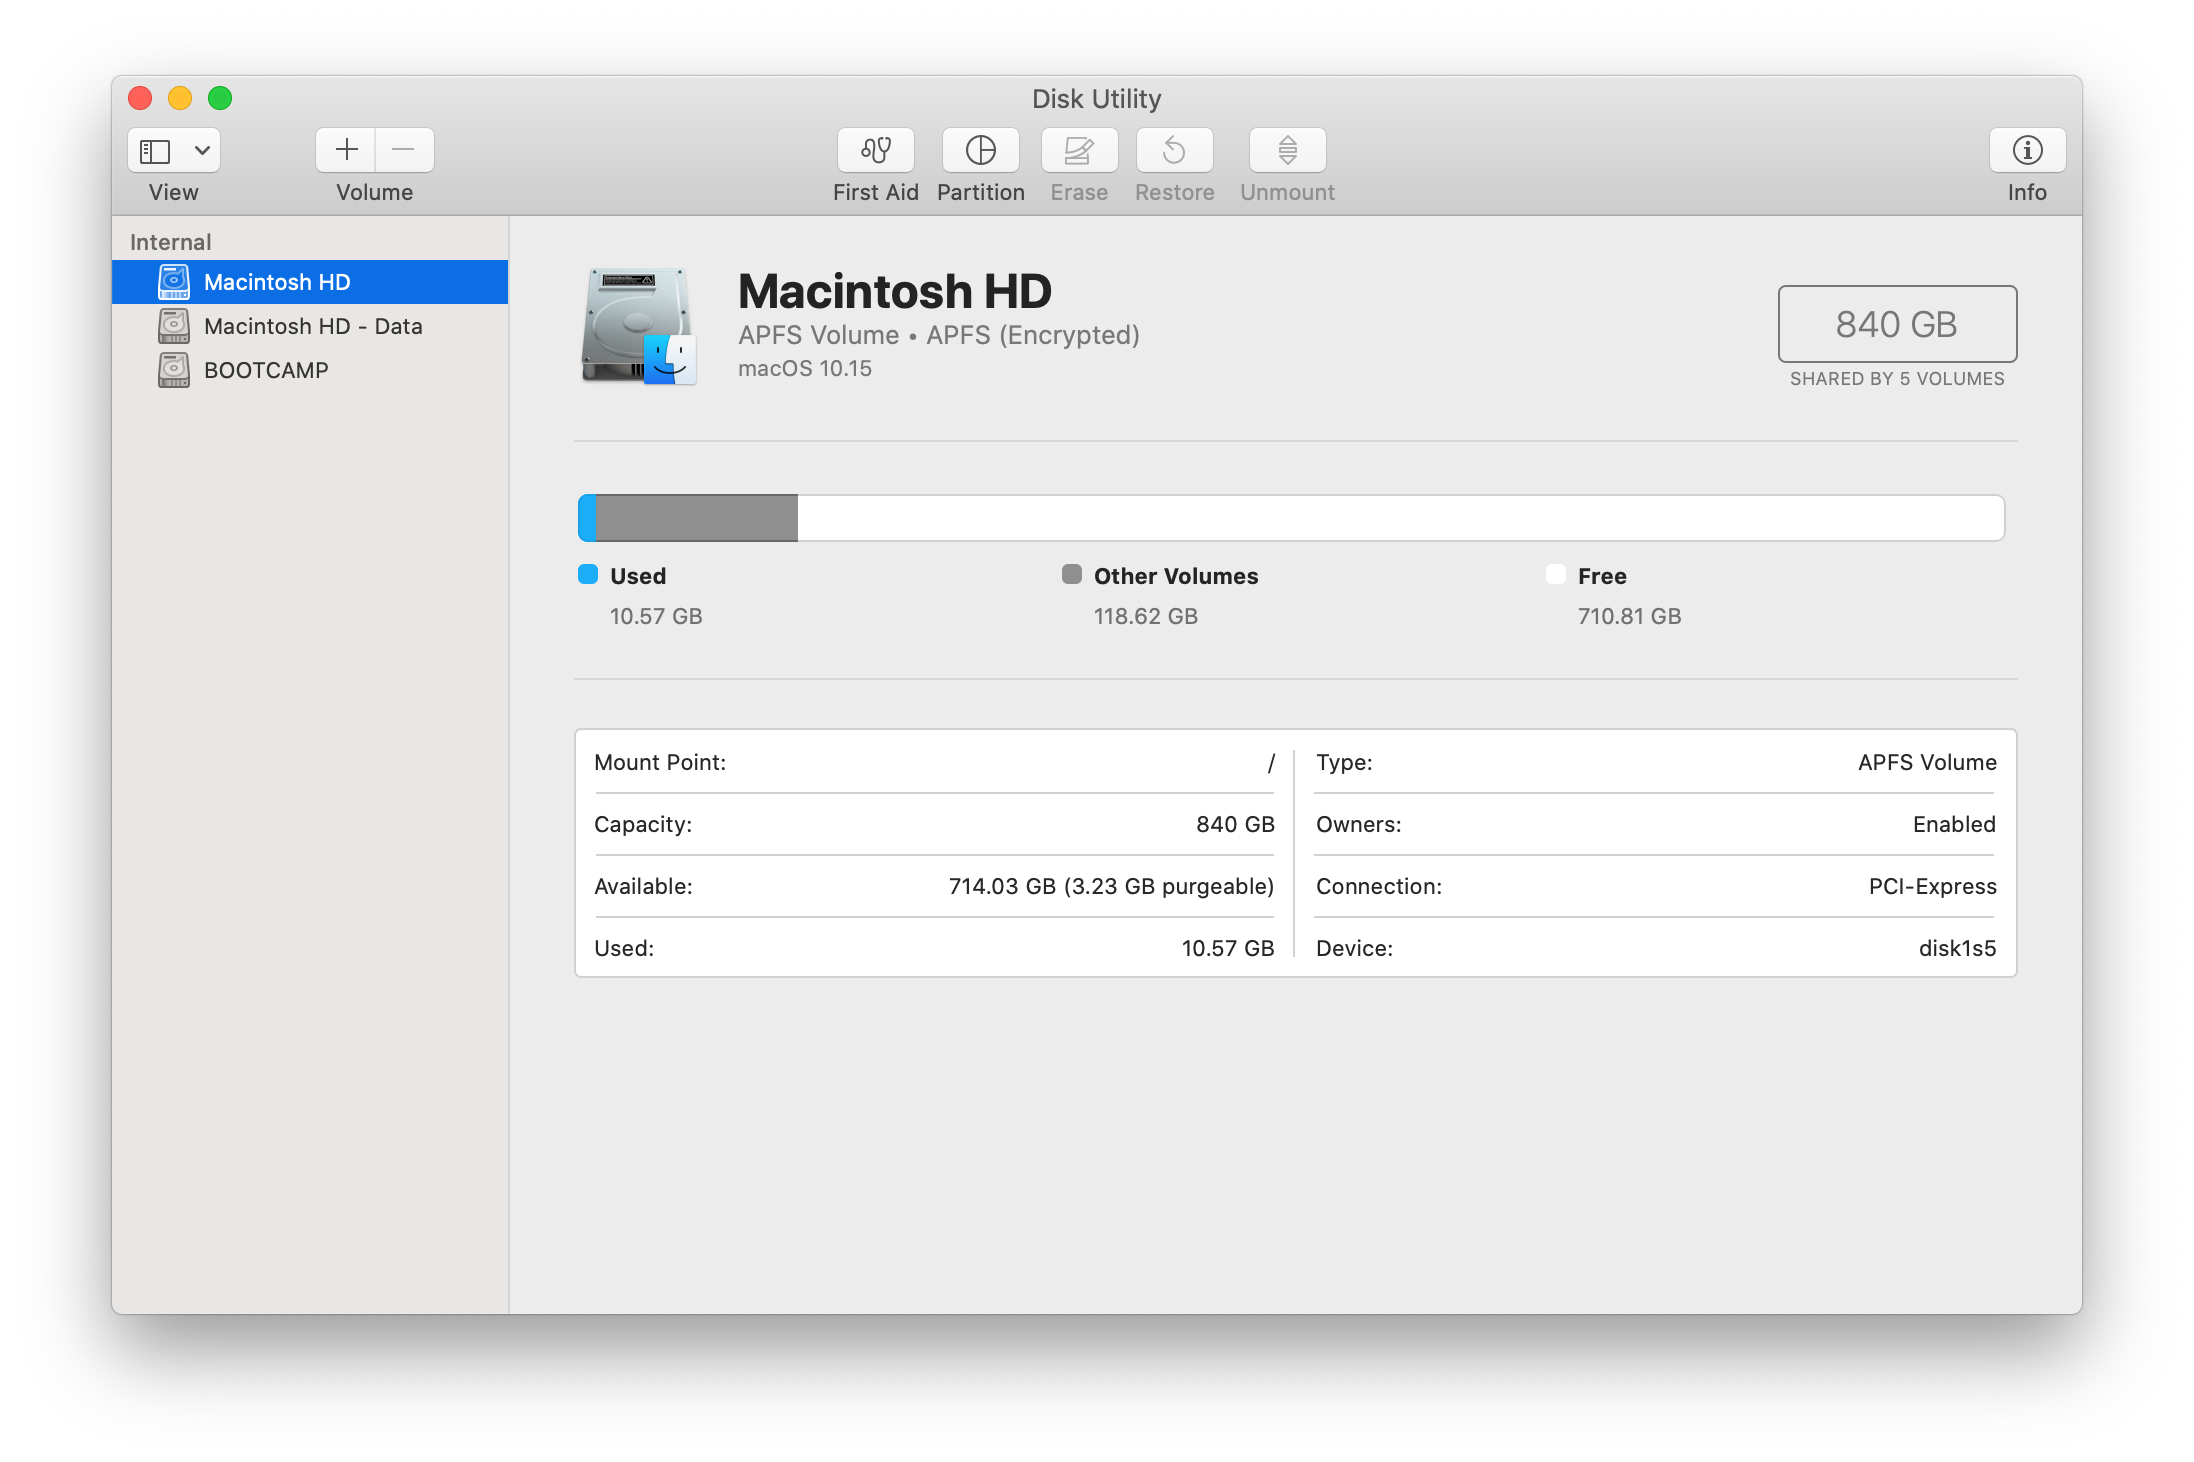2194x1462 pixels.
Task: Click the BOOTCAMP drive icon
Action: [x=174, y=370]
